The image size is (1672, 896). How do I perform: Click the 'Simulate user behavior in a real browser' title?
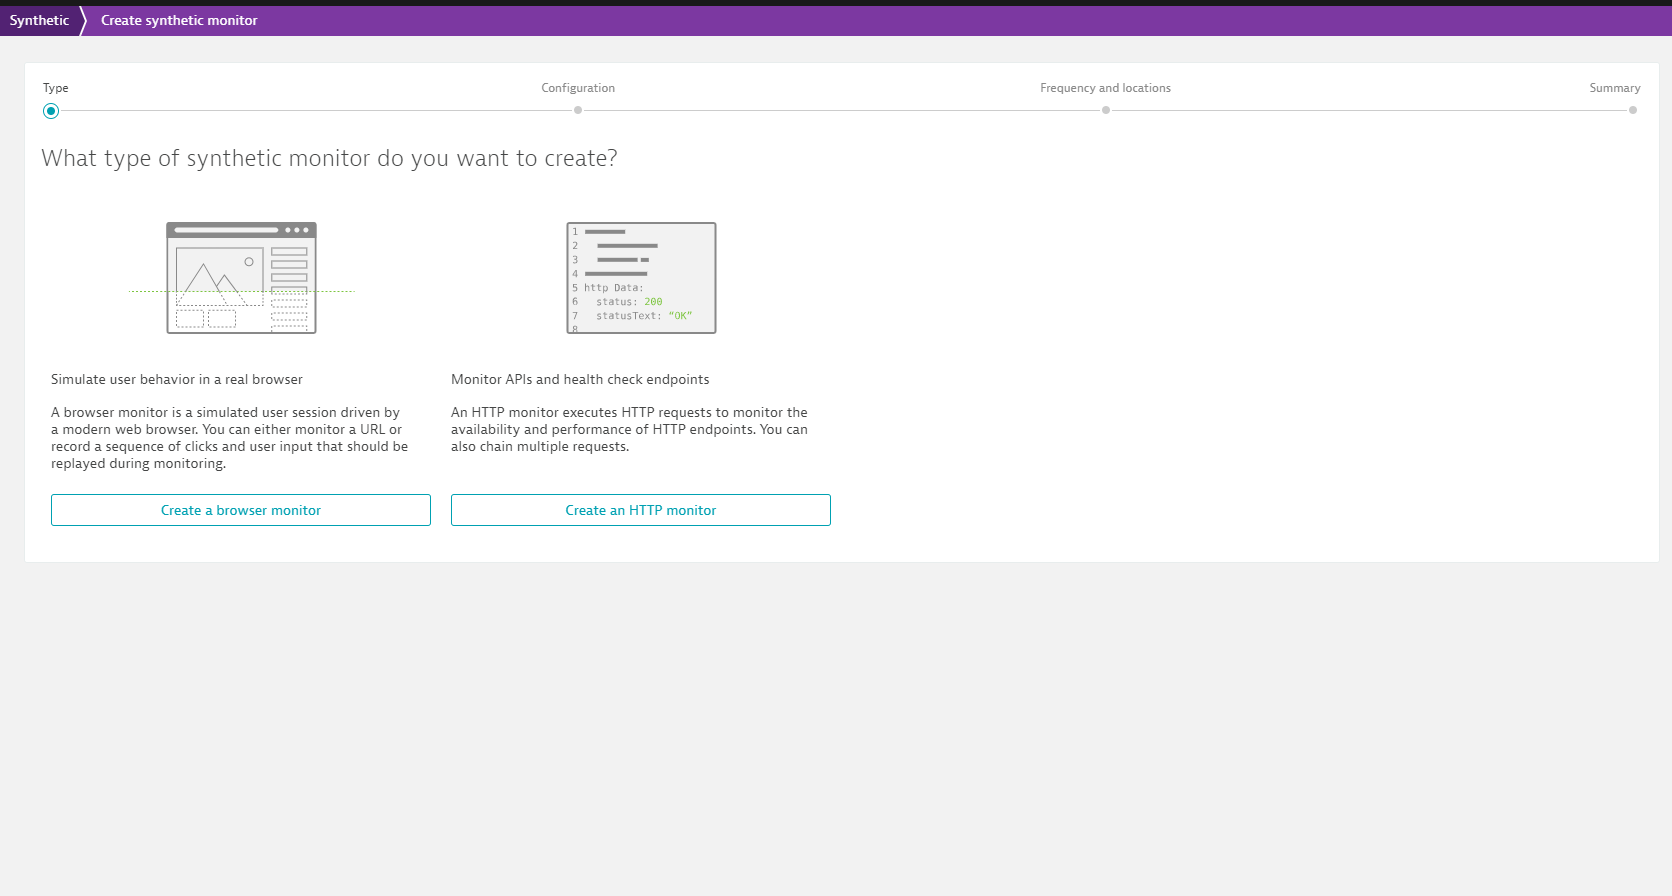click(x=177, y=379)
